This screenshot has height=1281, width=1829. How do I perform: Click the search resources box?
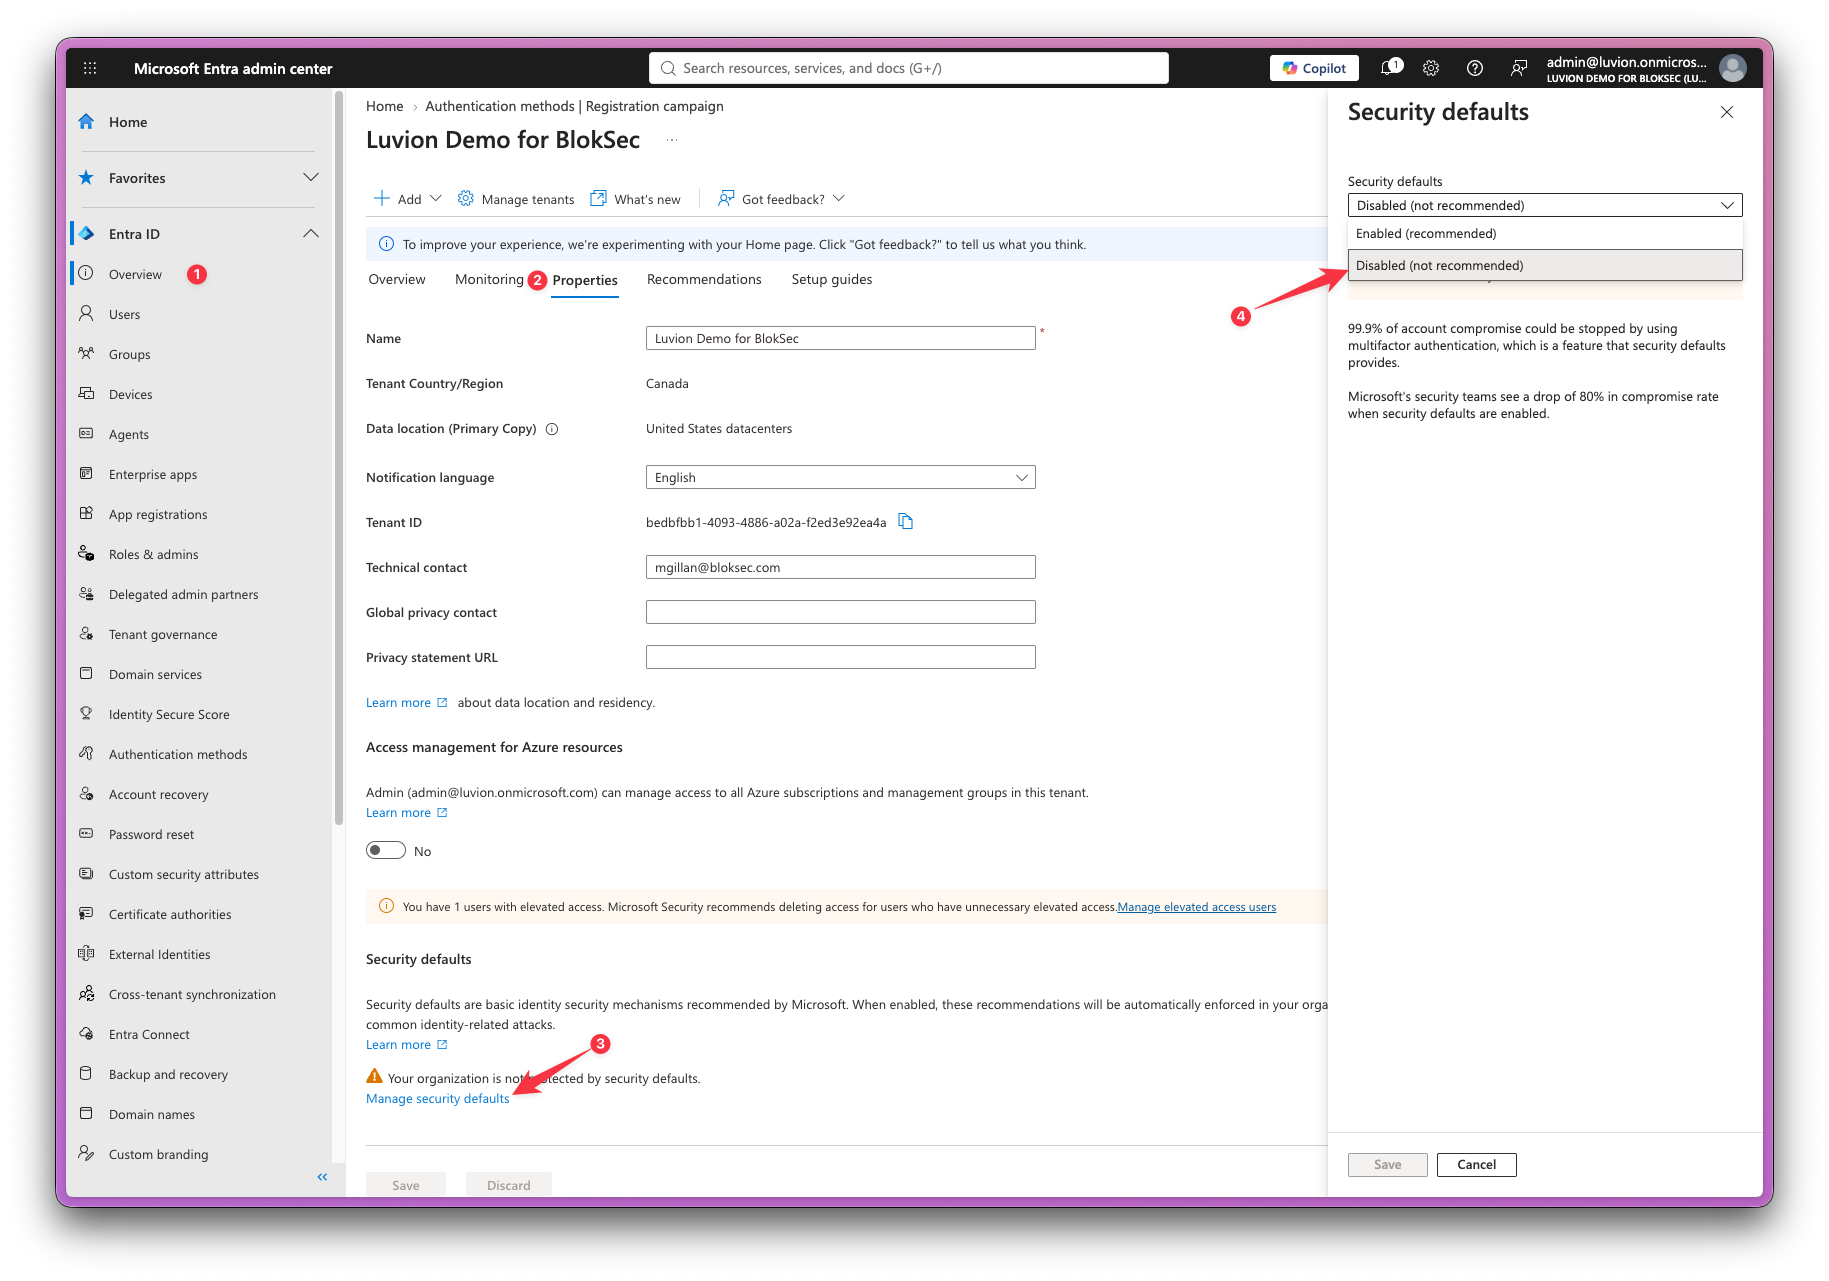click(908, 68)
